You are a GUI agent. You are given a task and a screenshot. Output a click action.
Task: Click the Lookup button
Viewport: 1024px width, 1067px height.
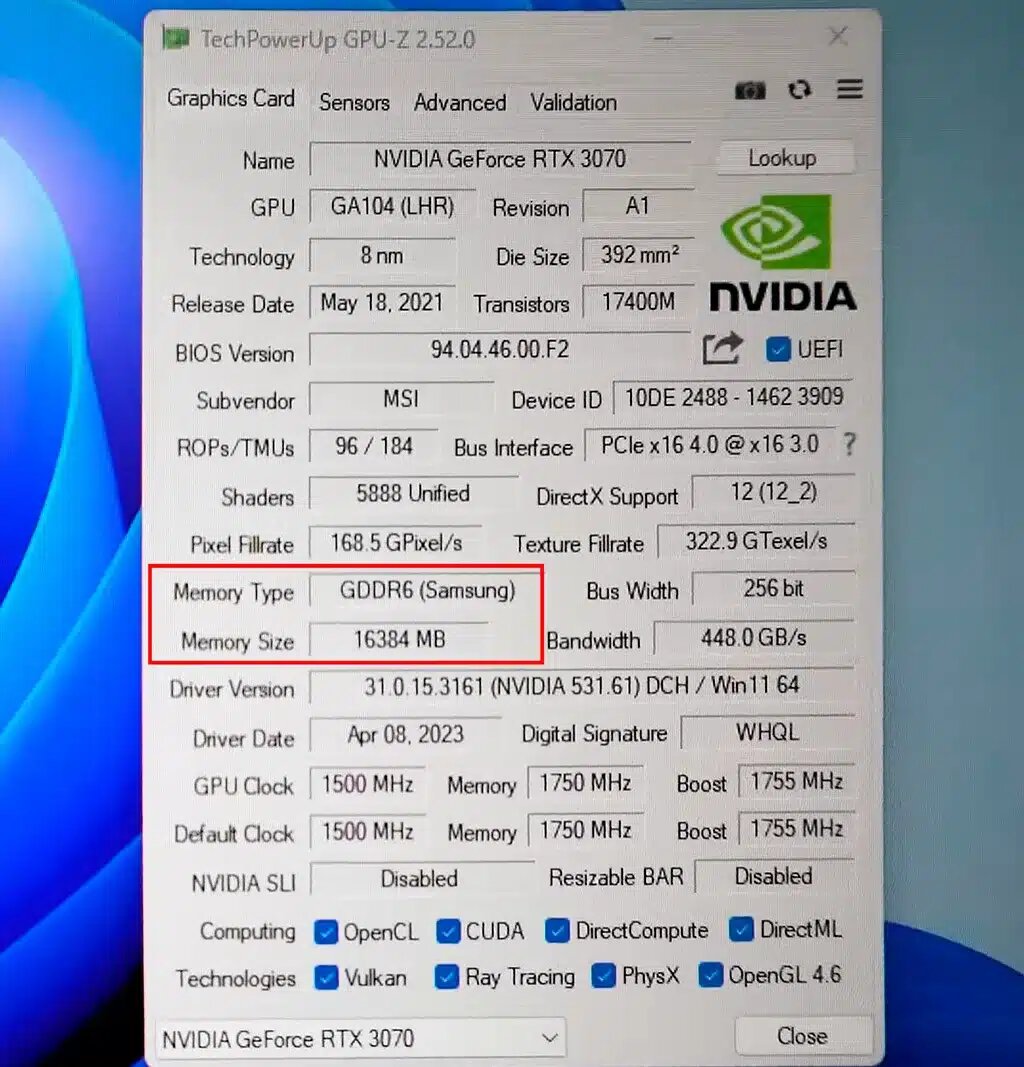click(x=786, y=158)
